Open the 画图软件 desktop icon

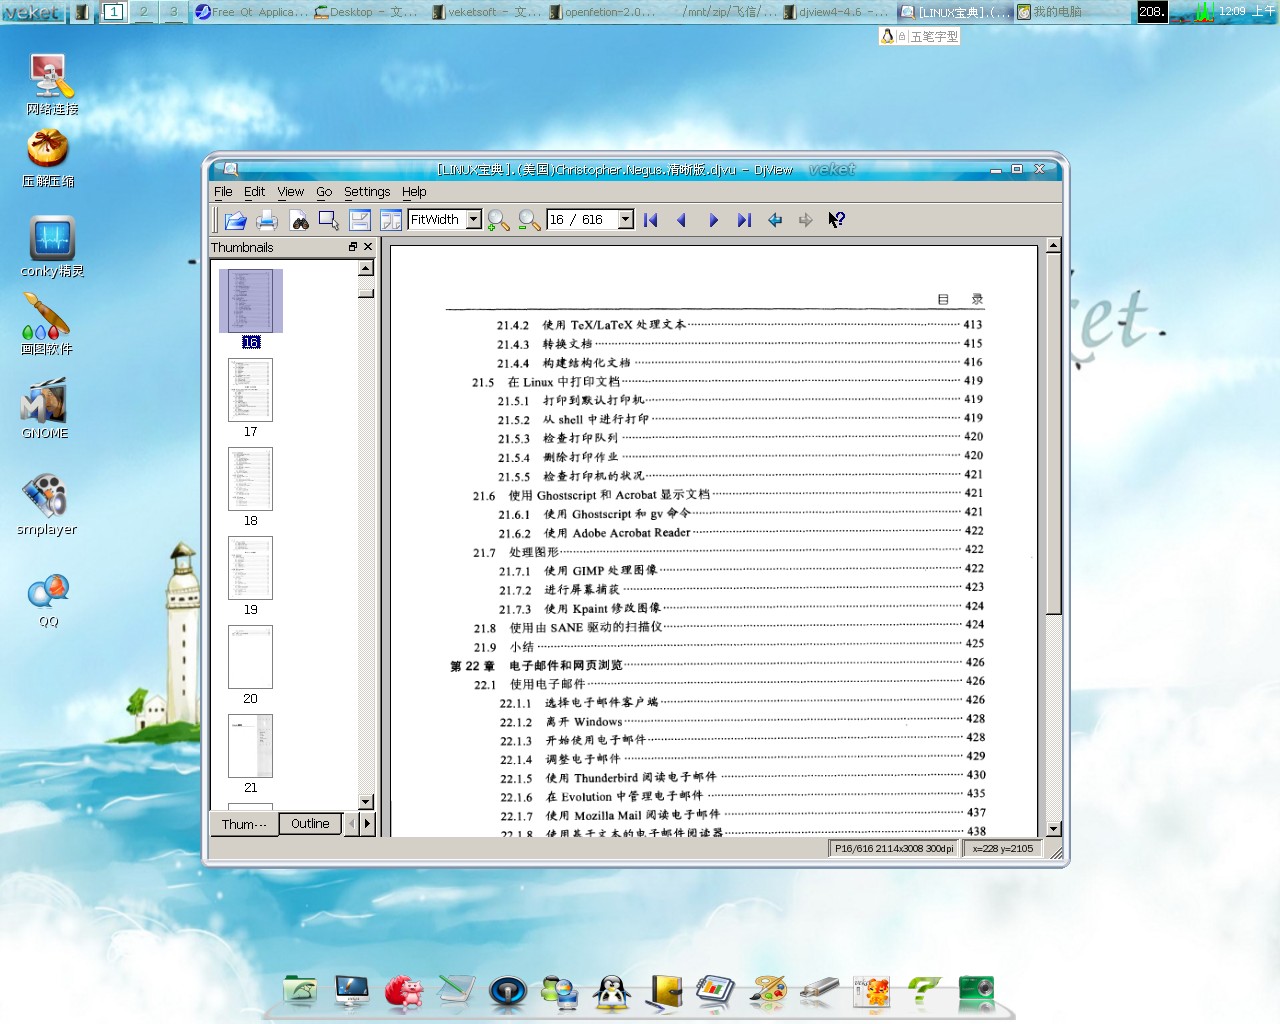pos(46,324)
